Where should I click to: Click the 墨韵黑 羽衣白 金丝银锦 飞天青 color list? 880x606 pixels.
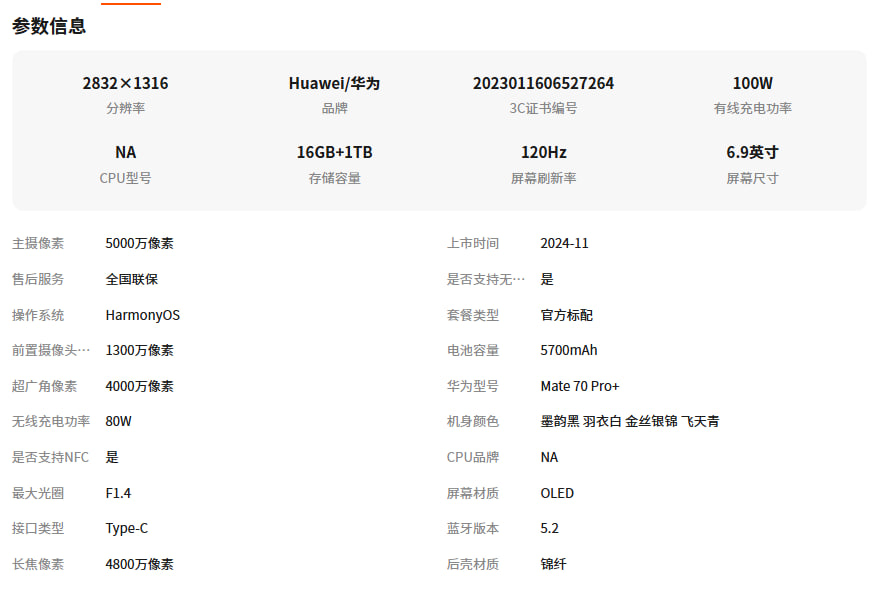point(629,421)
